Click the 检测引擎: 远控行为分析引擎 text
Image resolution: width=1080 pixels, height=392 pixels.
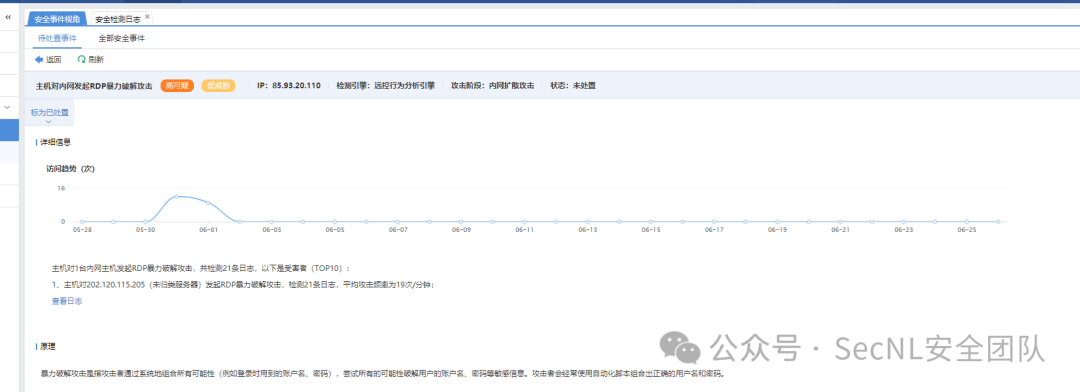(386, 86)
